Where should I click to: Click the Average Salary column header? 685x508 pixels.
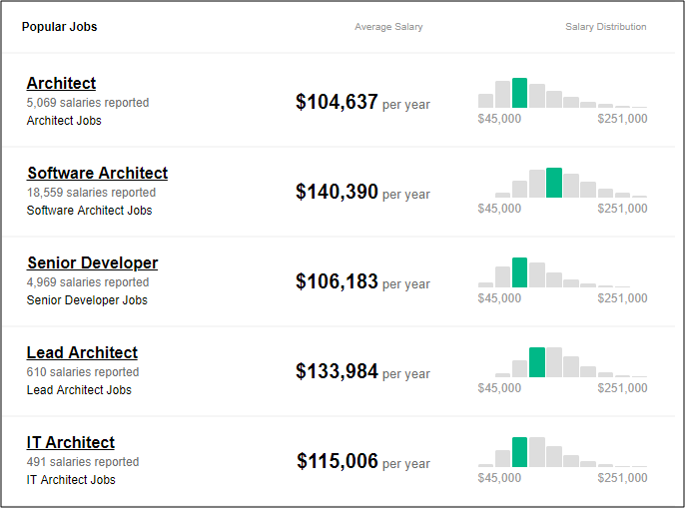click(x=388, y=27)
